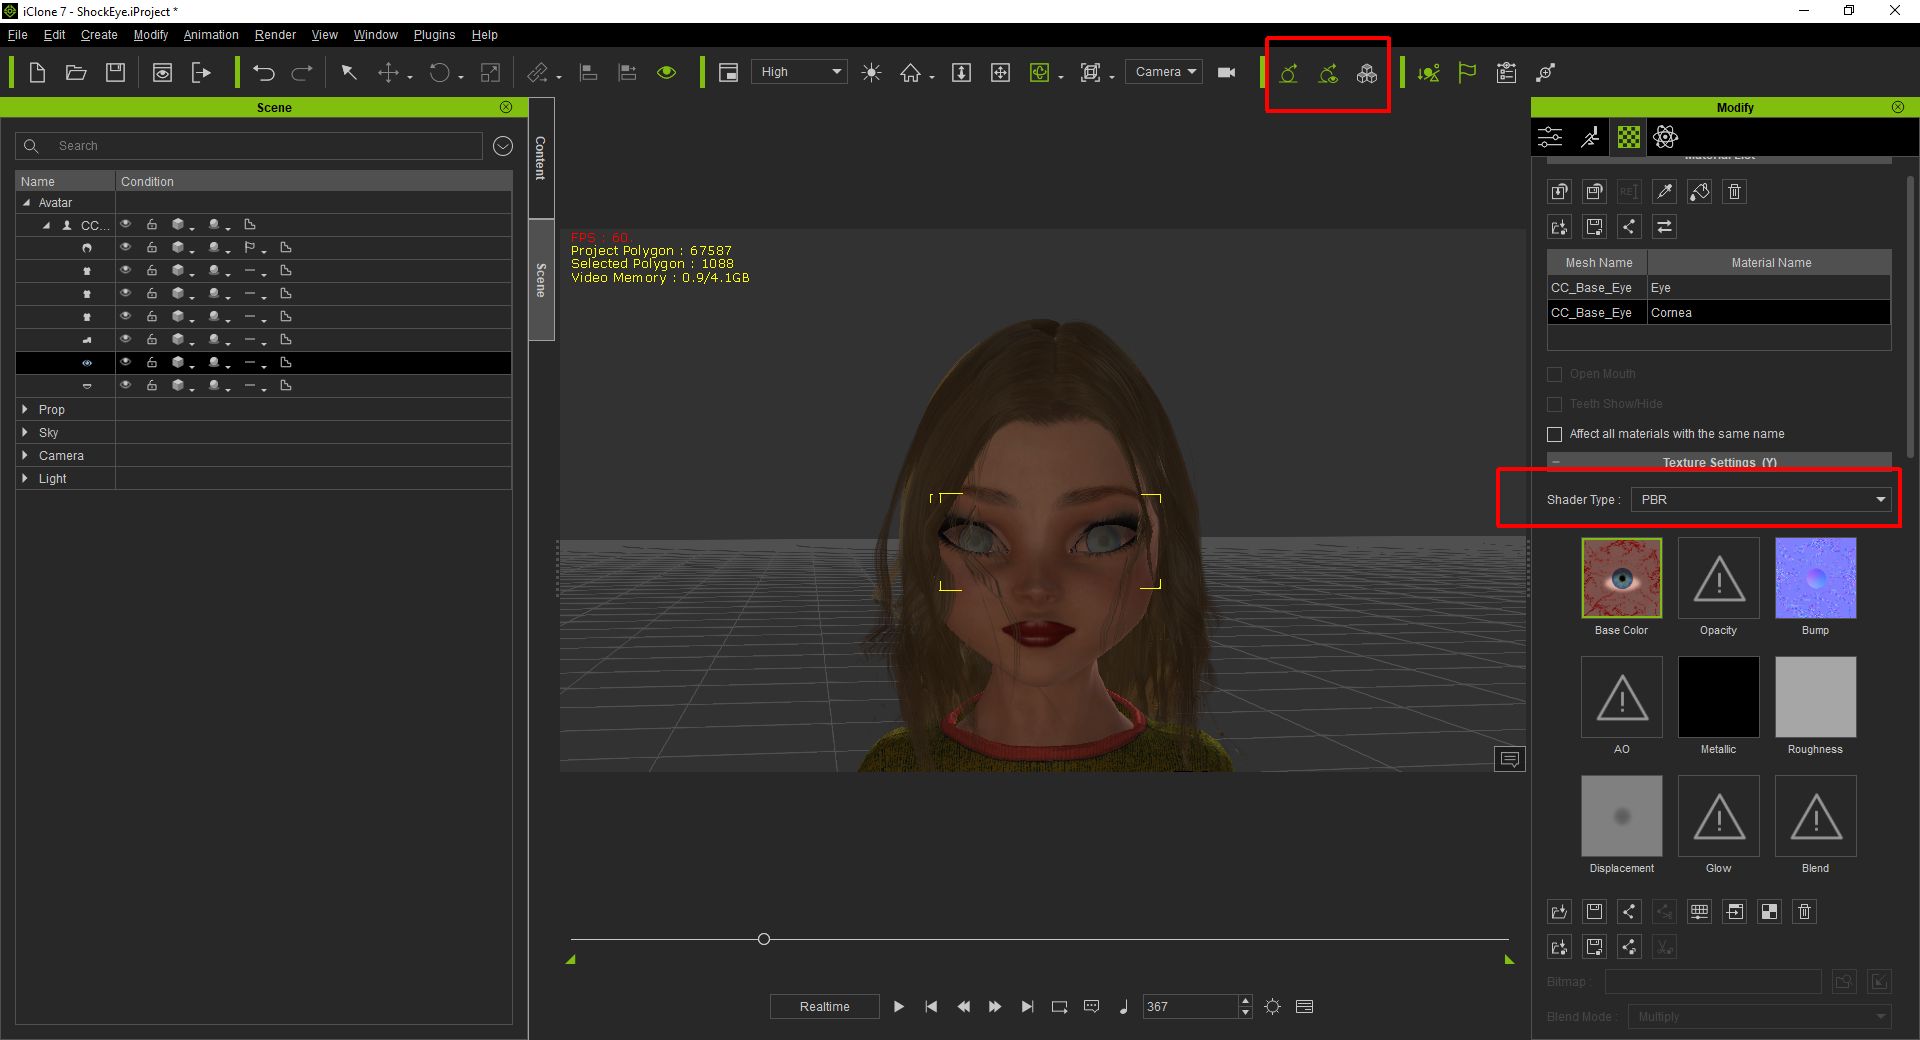Expand the Camera tree node

pos(25,455)
